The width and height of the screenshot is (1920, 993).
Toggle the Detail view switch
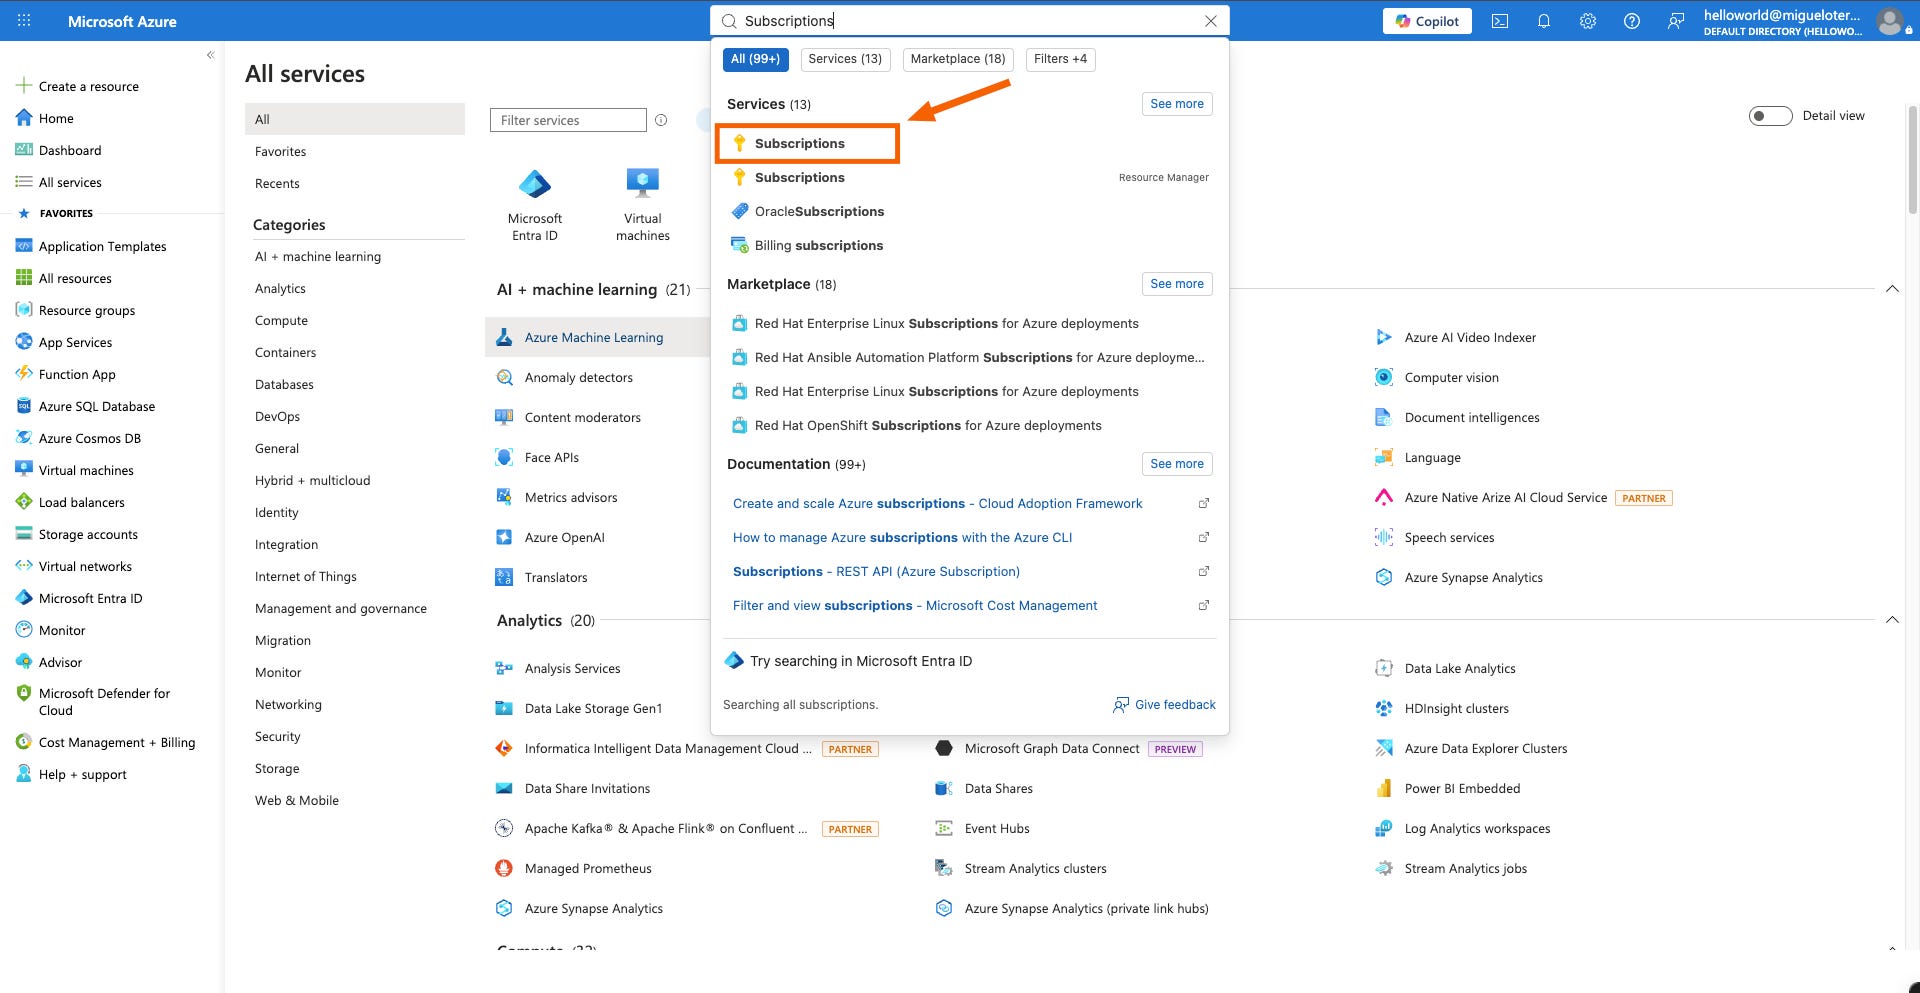1770,116
